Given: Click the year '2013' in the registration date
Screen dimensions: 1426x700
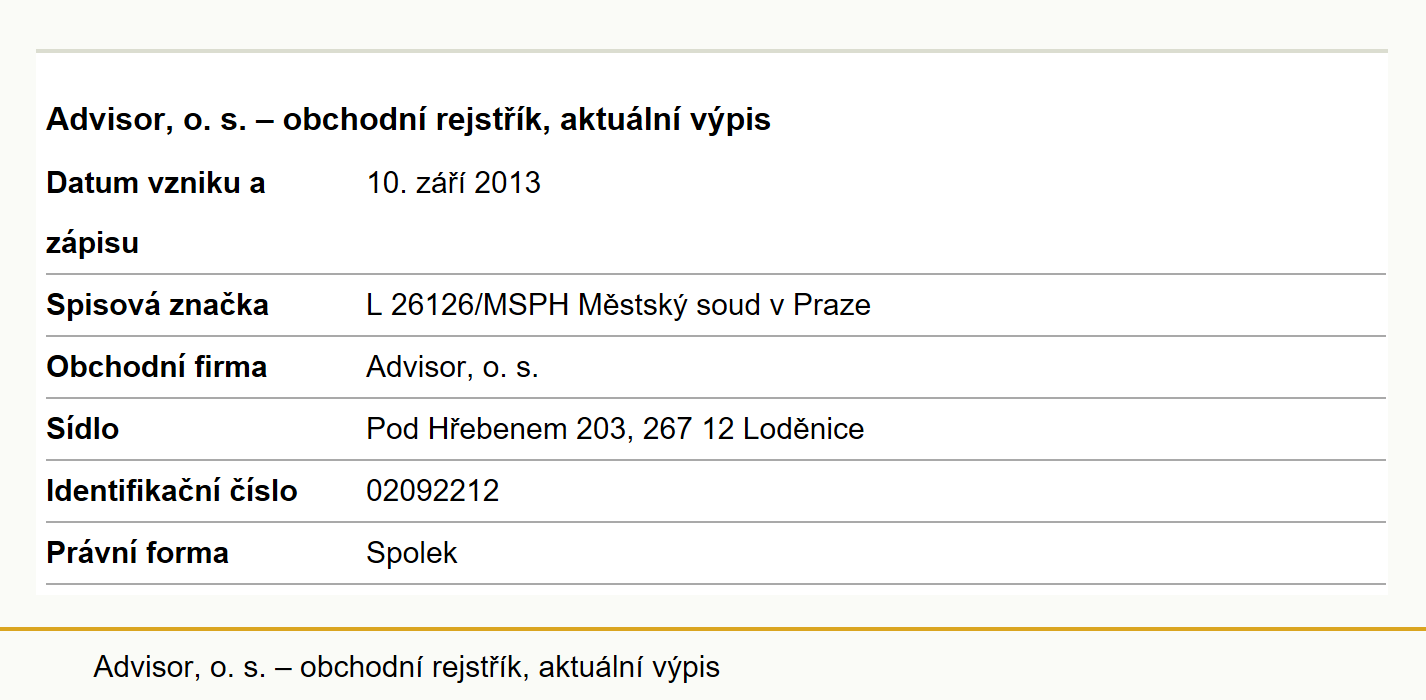Looking at the screenshot, I should (507, 183).
